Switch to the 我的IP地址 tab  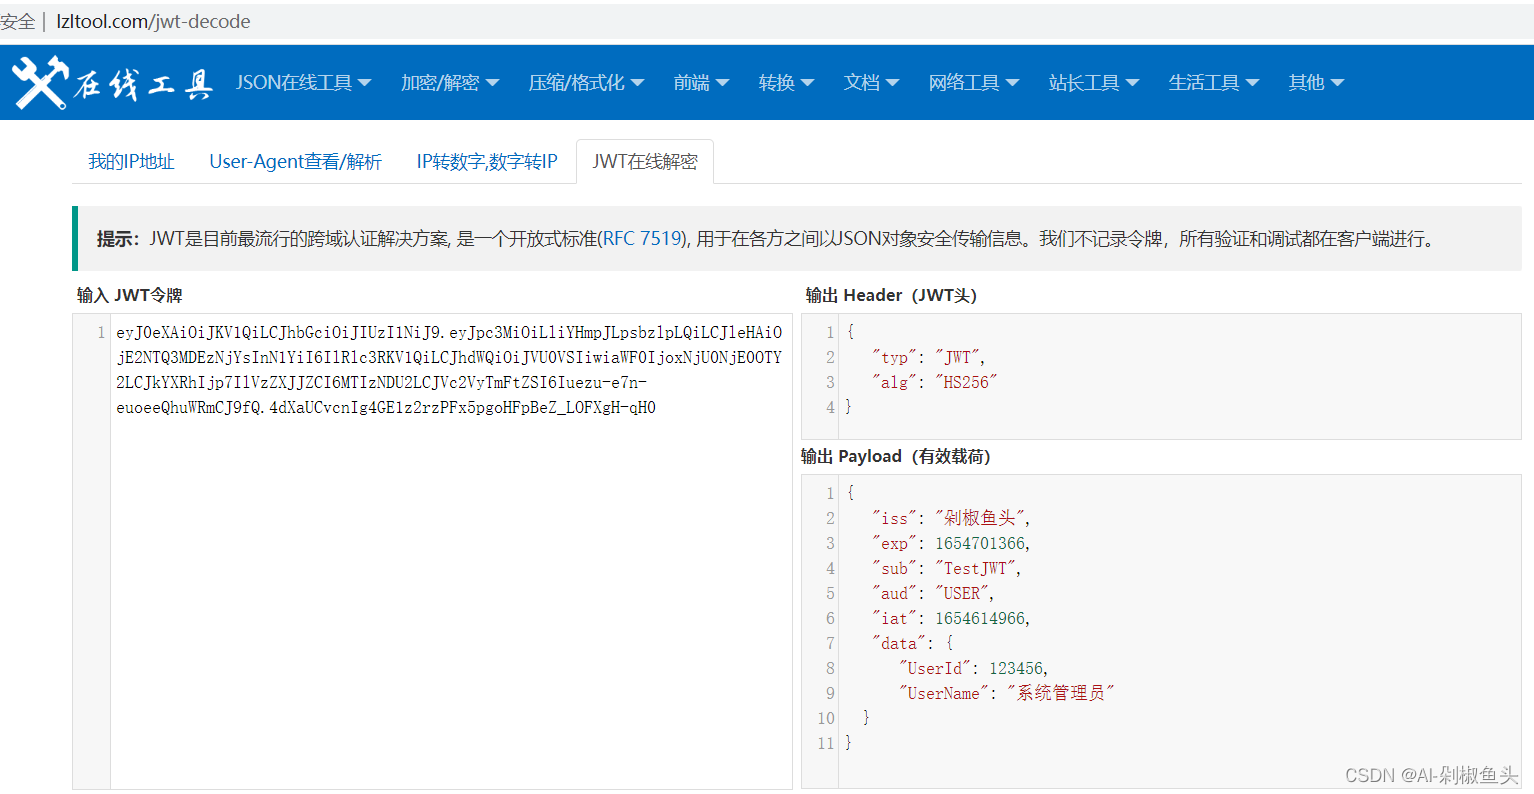[131, 162]
